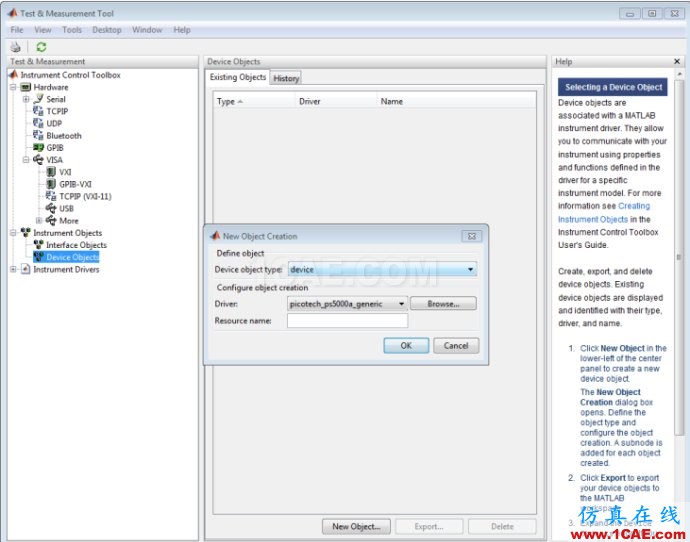The width and height of the screenshot is (690, 542).
Task: Click the Interface Objects icon
Action: [x=39, y=245]
